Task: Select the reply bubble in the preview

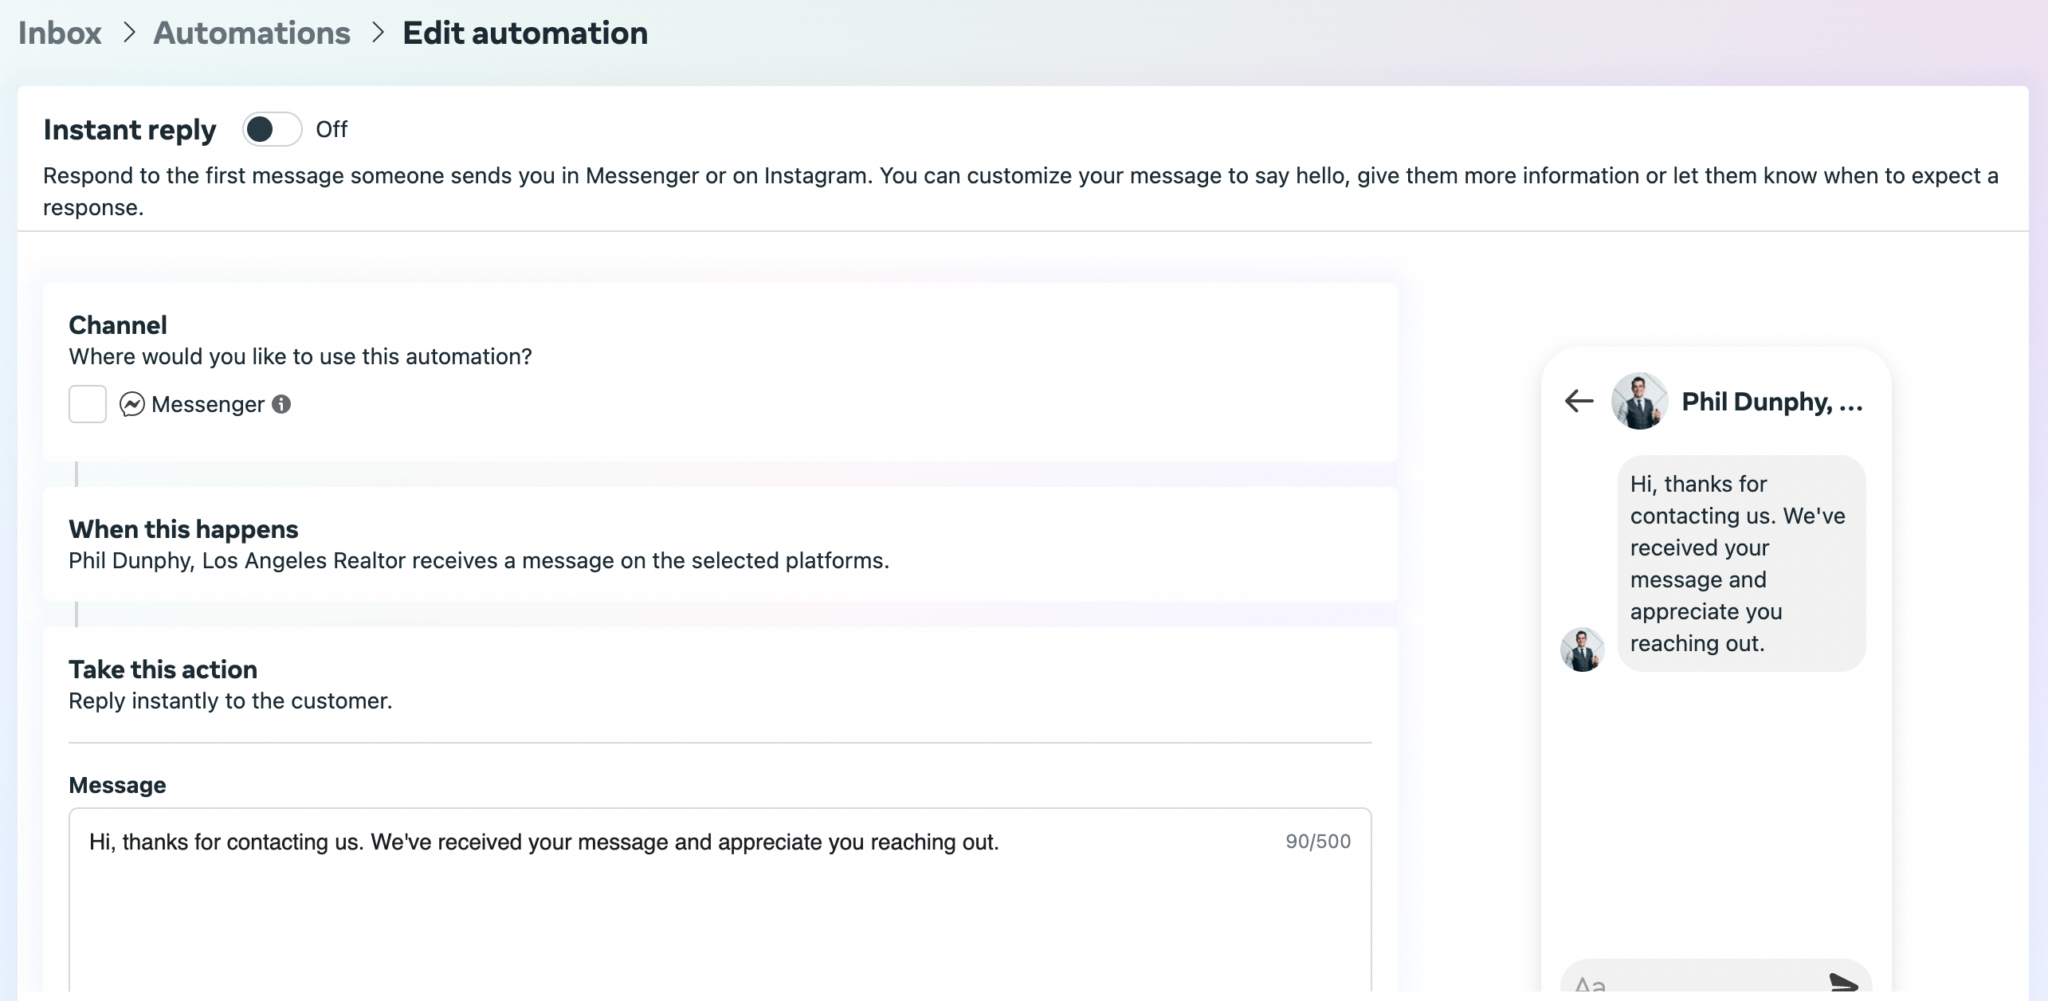Action: 1740,563
